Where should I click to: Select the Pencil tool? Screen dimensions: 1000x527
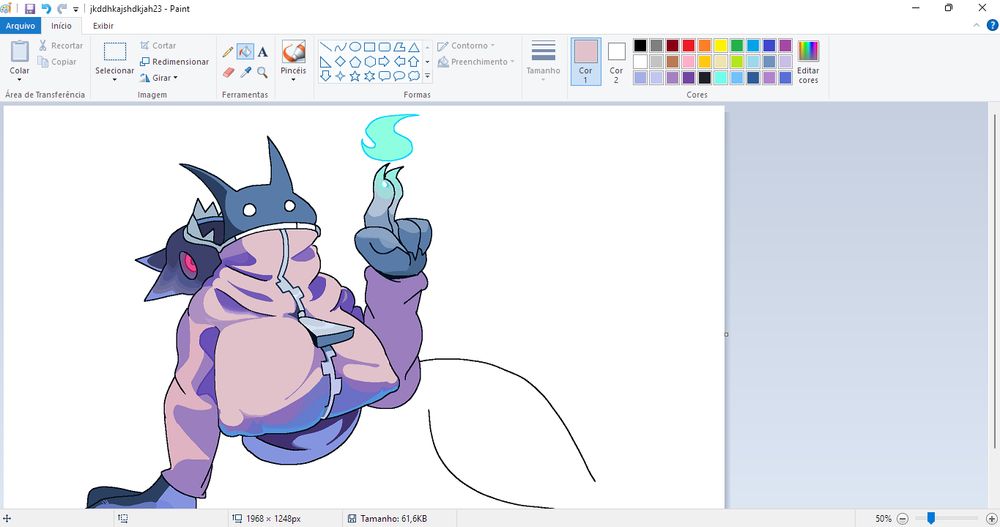[228, 51]
